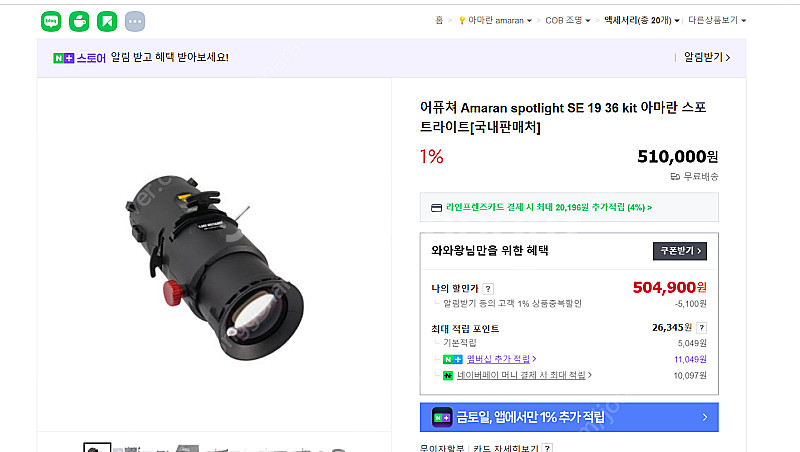Click the N+ membership badge icon
This screenshot has width=800, height=452.
point(452,359)
